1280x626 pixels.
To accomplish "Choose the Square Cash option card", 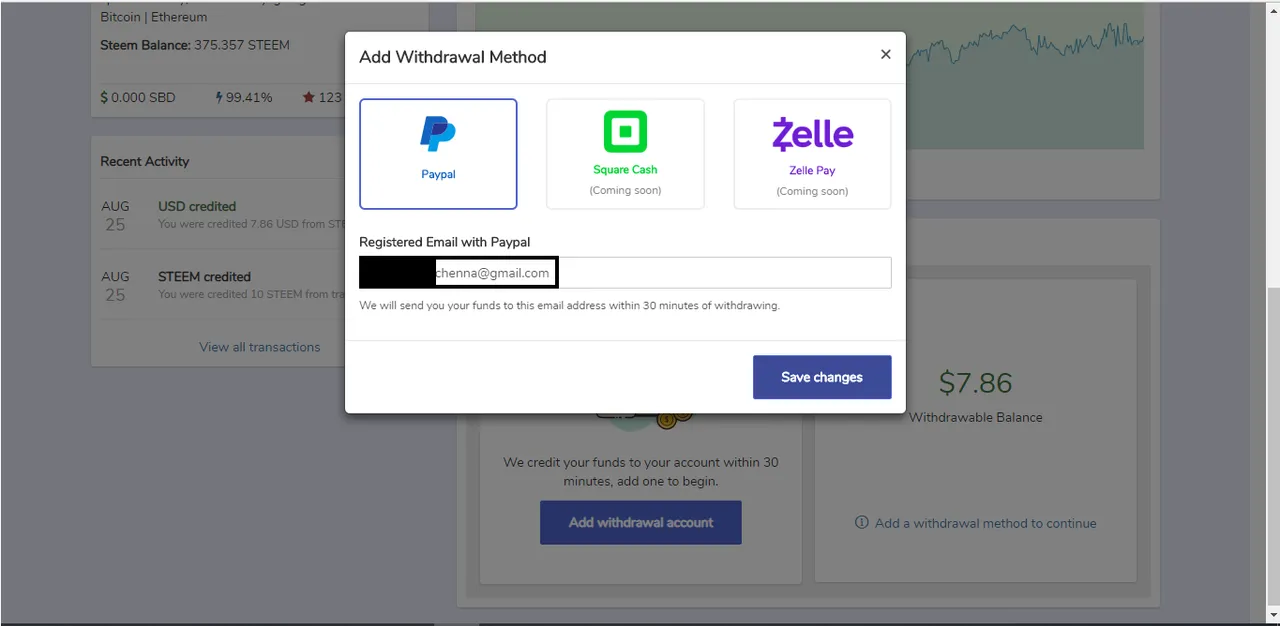I will 625,154.
